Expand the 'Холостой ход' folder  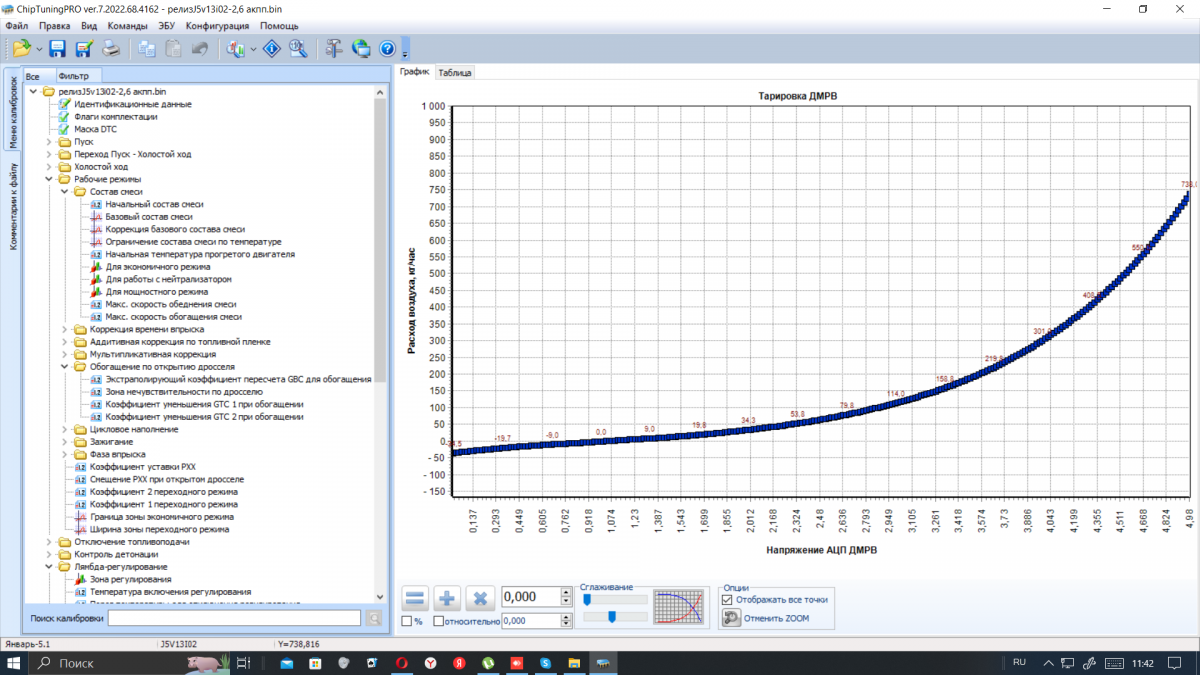[50, 167]
